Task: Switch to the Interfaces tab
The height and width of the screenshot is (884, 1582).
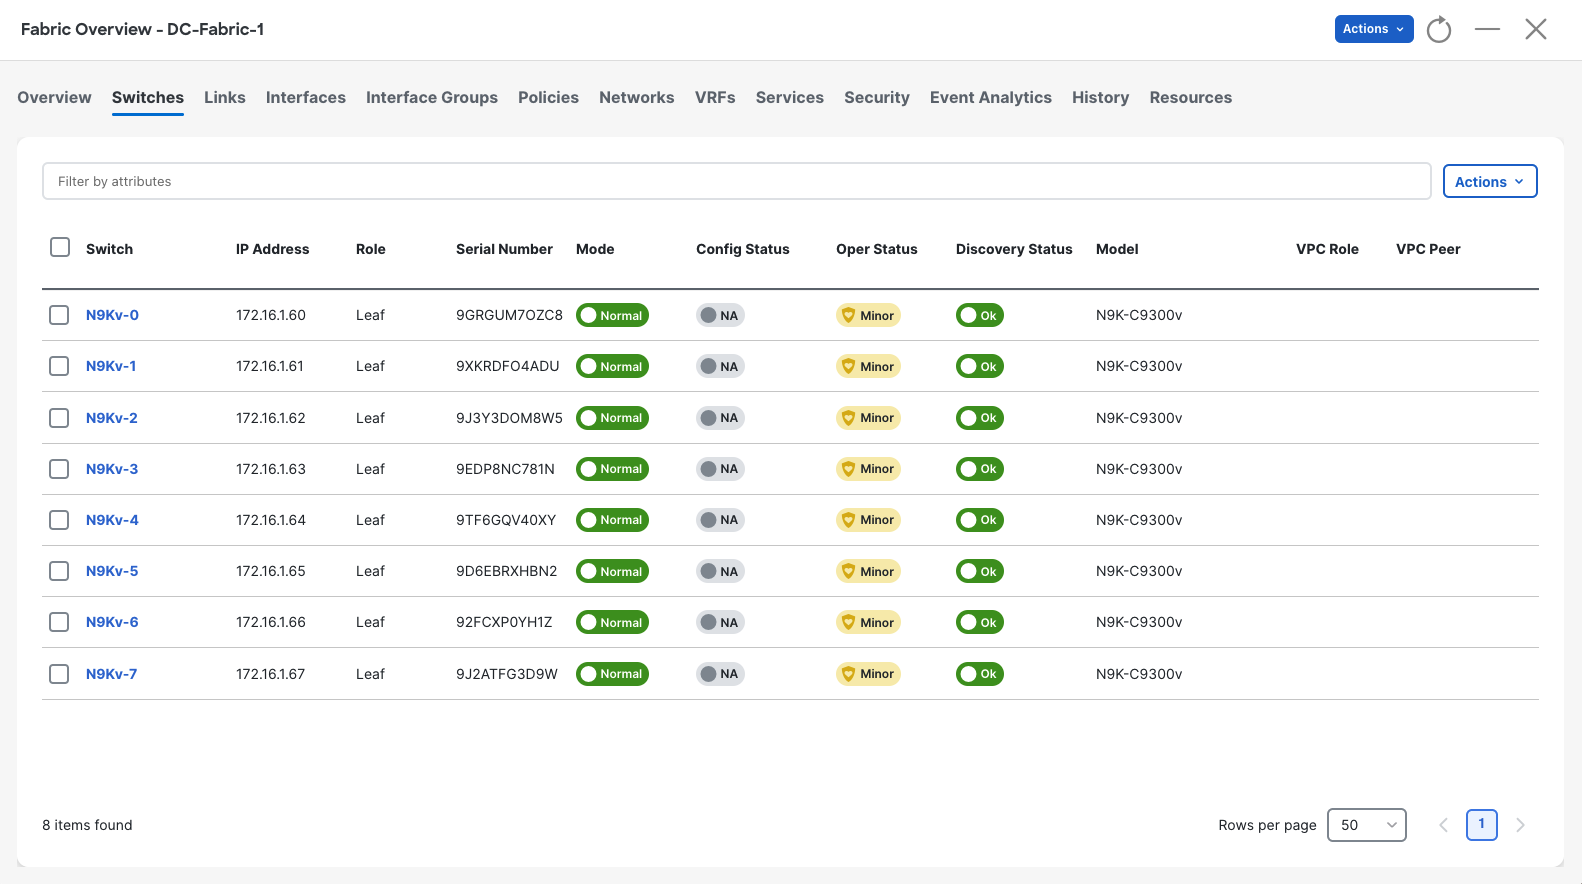Action: coord(306,97)
